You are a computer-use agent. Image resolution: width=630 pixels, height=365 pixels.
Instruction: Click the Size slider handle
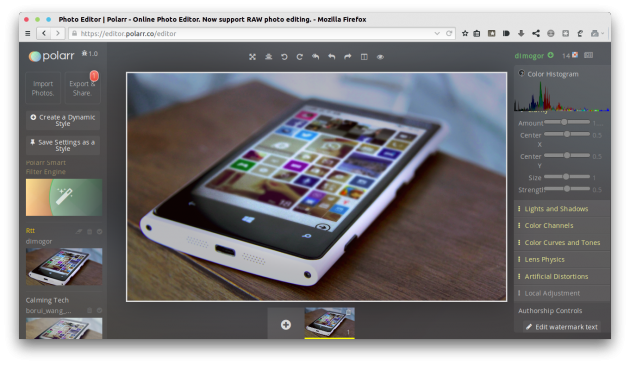566,176
